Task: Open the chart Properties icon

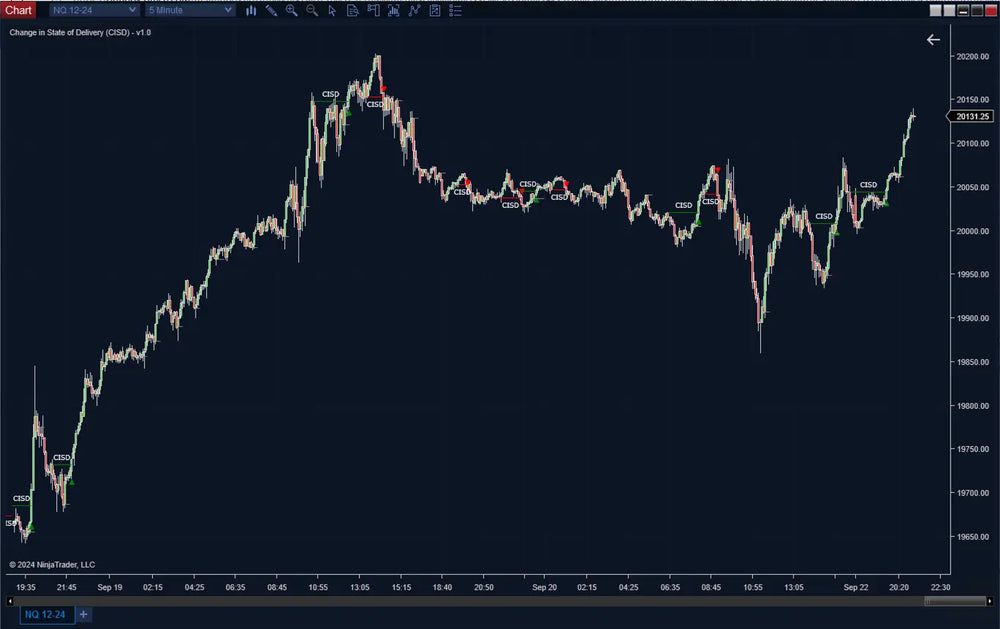Action: (435, 10)
